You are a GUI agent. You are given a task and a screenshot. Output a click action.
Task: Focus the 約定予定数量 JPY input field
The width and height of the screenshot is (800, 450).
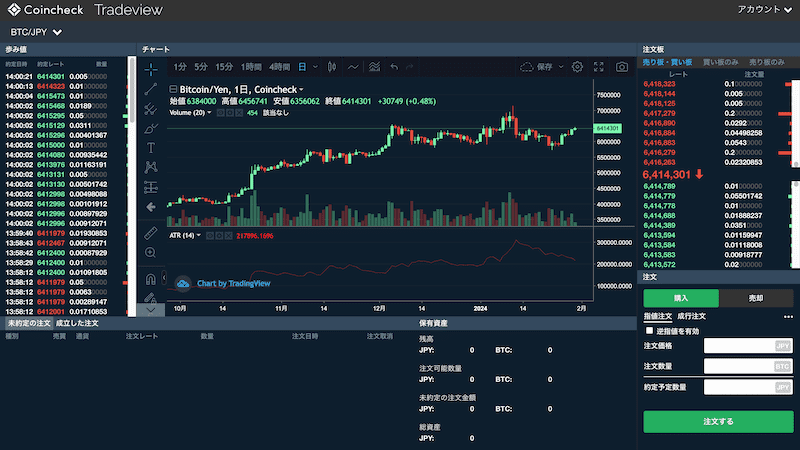click(748, 387)
